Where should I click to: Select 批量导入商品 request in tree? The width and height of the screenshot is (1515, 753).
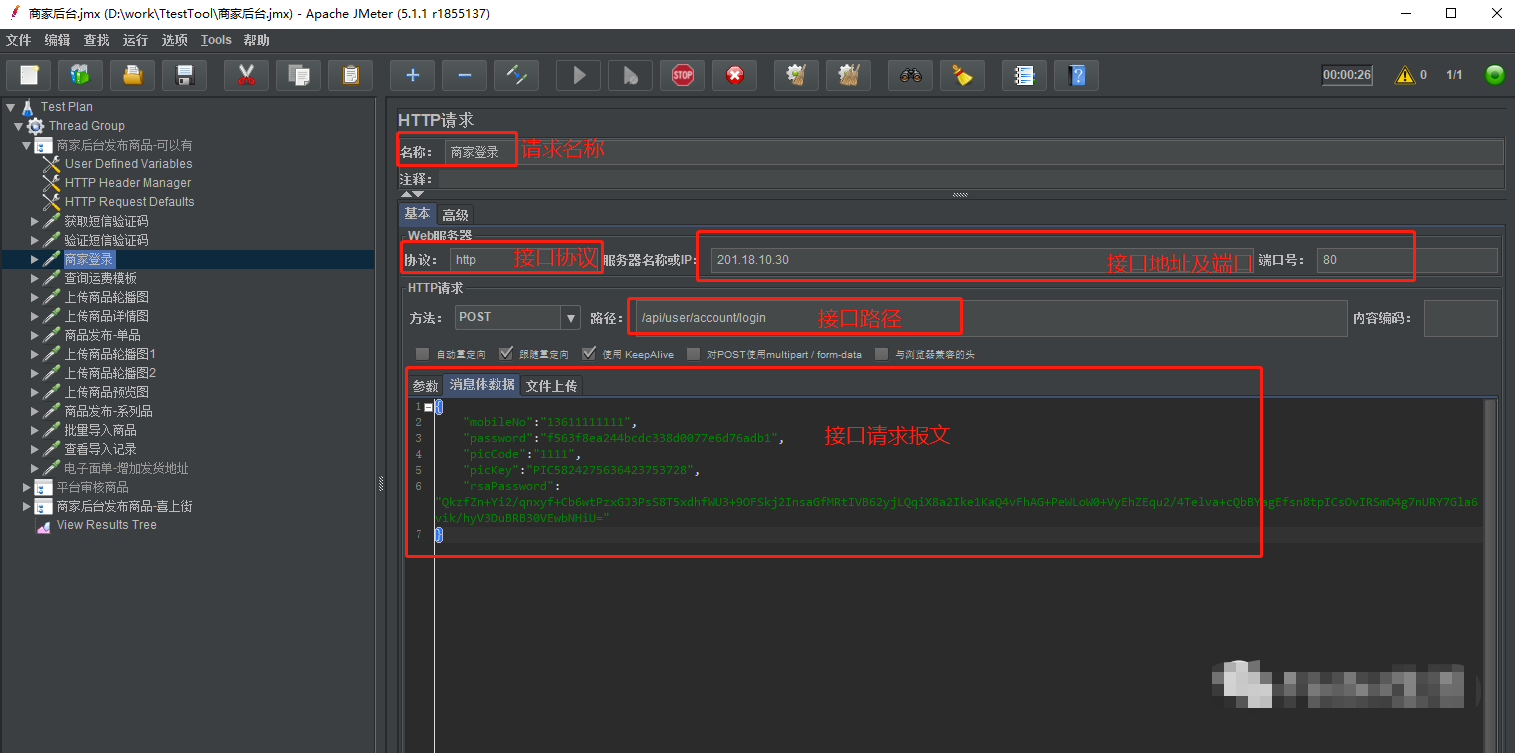click(100, 430)
